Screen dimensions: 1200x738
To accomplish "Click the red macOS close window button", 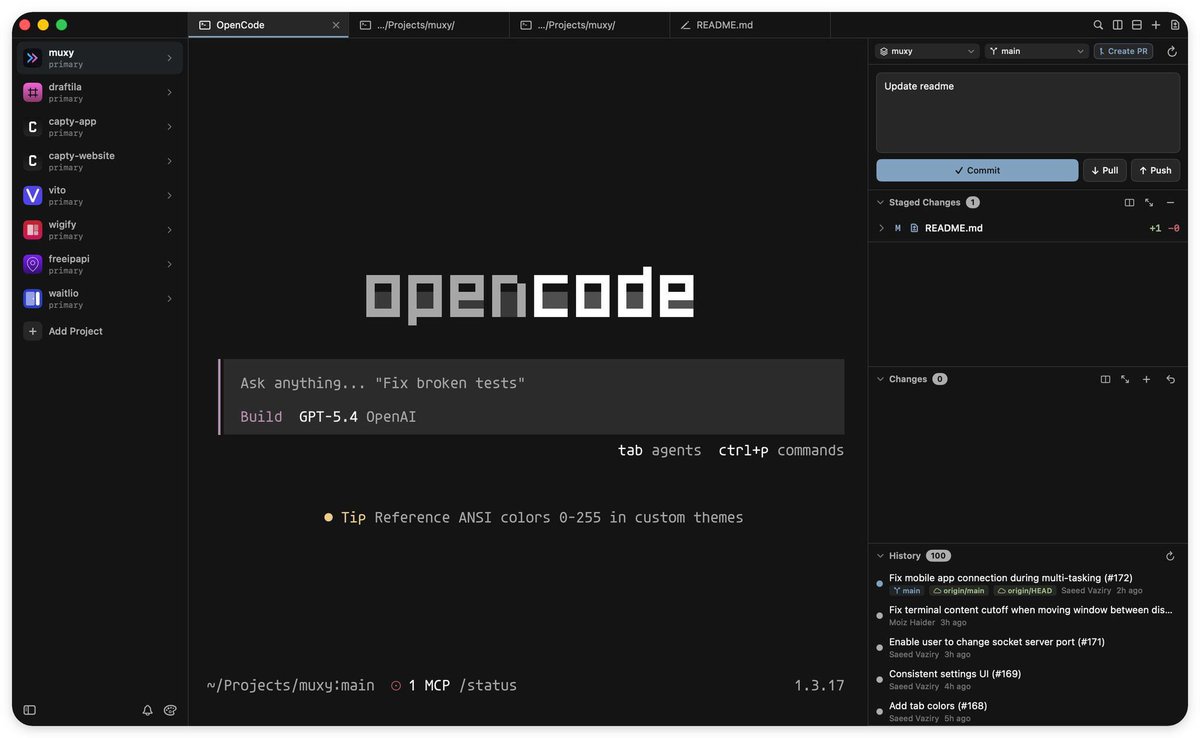I will coord(25,25).
